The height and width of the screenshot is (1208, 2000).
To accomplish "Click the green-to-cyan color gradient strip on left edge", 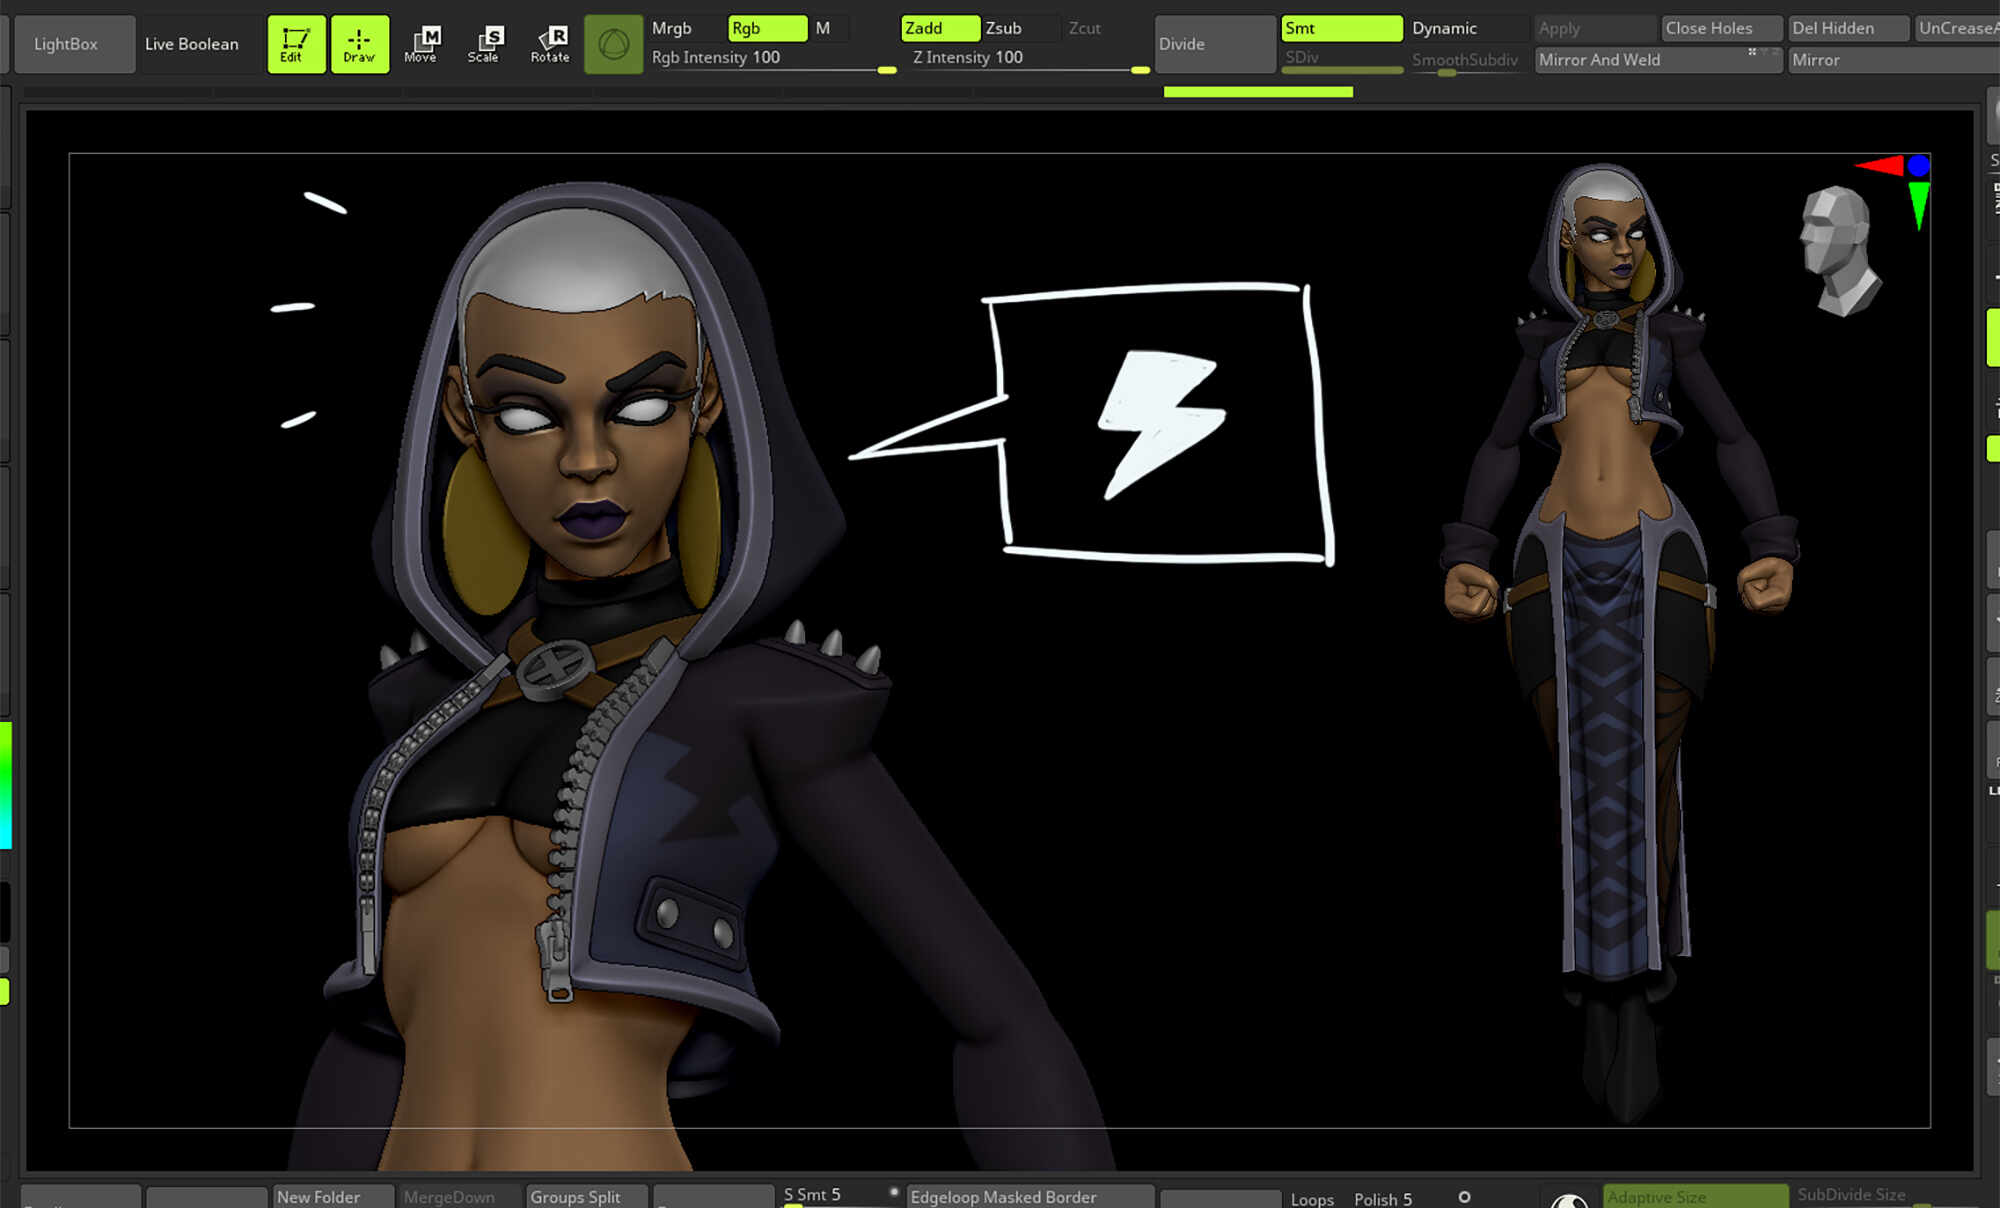I will click(x=6, y=785).
